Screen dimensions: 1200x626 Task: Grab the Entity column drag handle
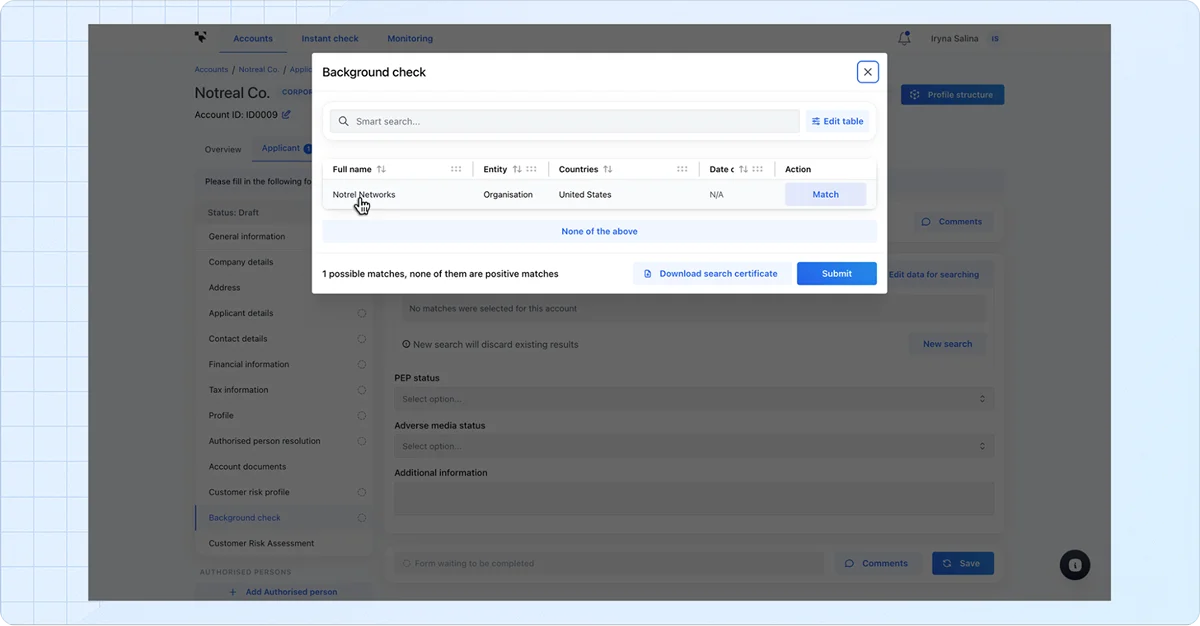pyautogui.click(x=531, y=169)
